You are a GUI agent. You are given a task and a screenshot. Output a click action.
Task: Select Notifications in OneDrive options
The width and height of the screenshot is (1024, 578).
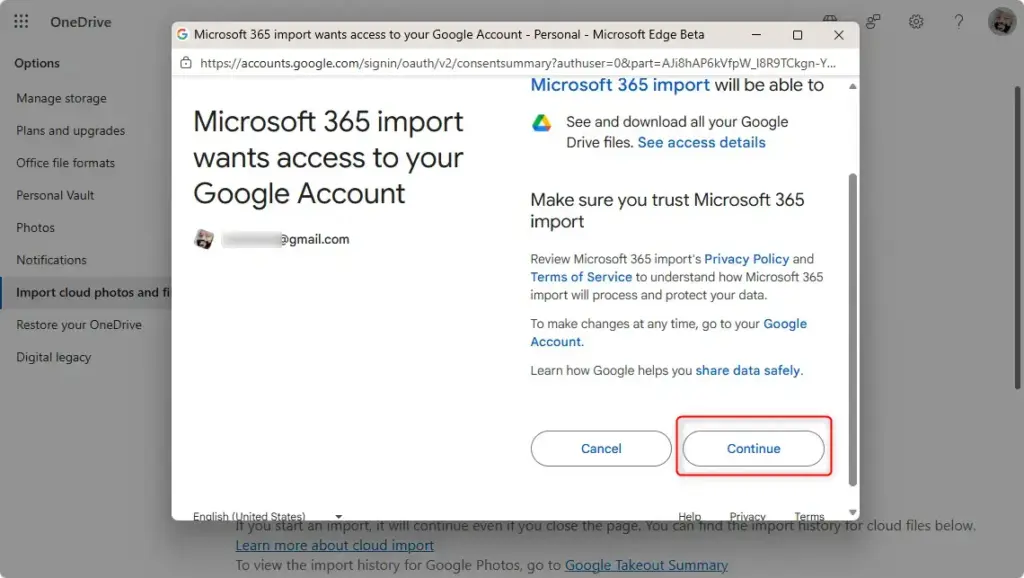pyautogui.click(x=51, y=260)
